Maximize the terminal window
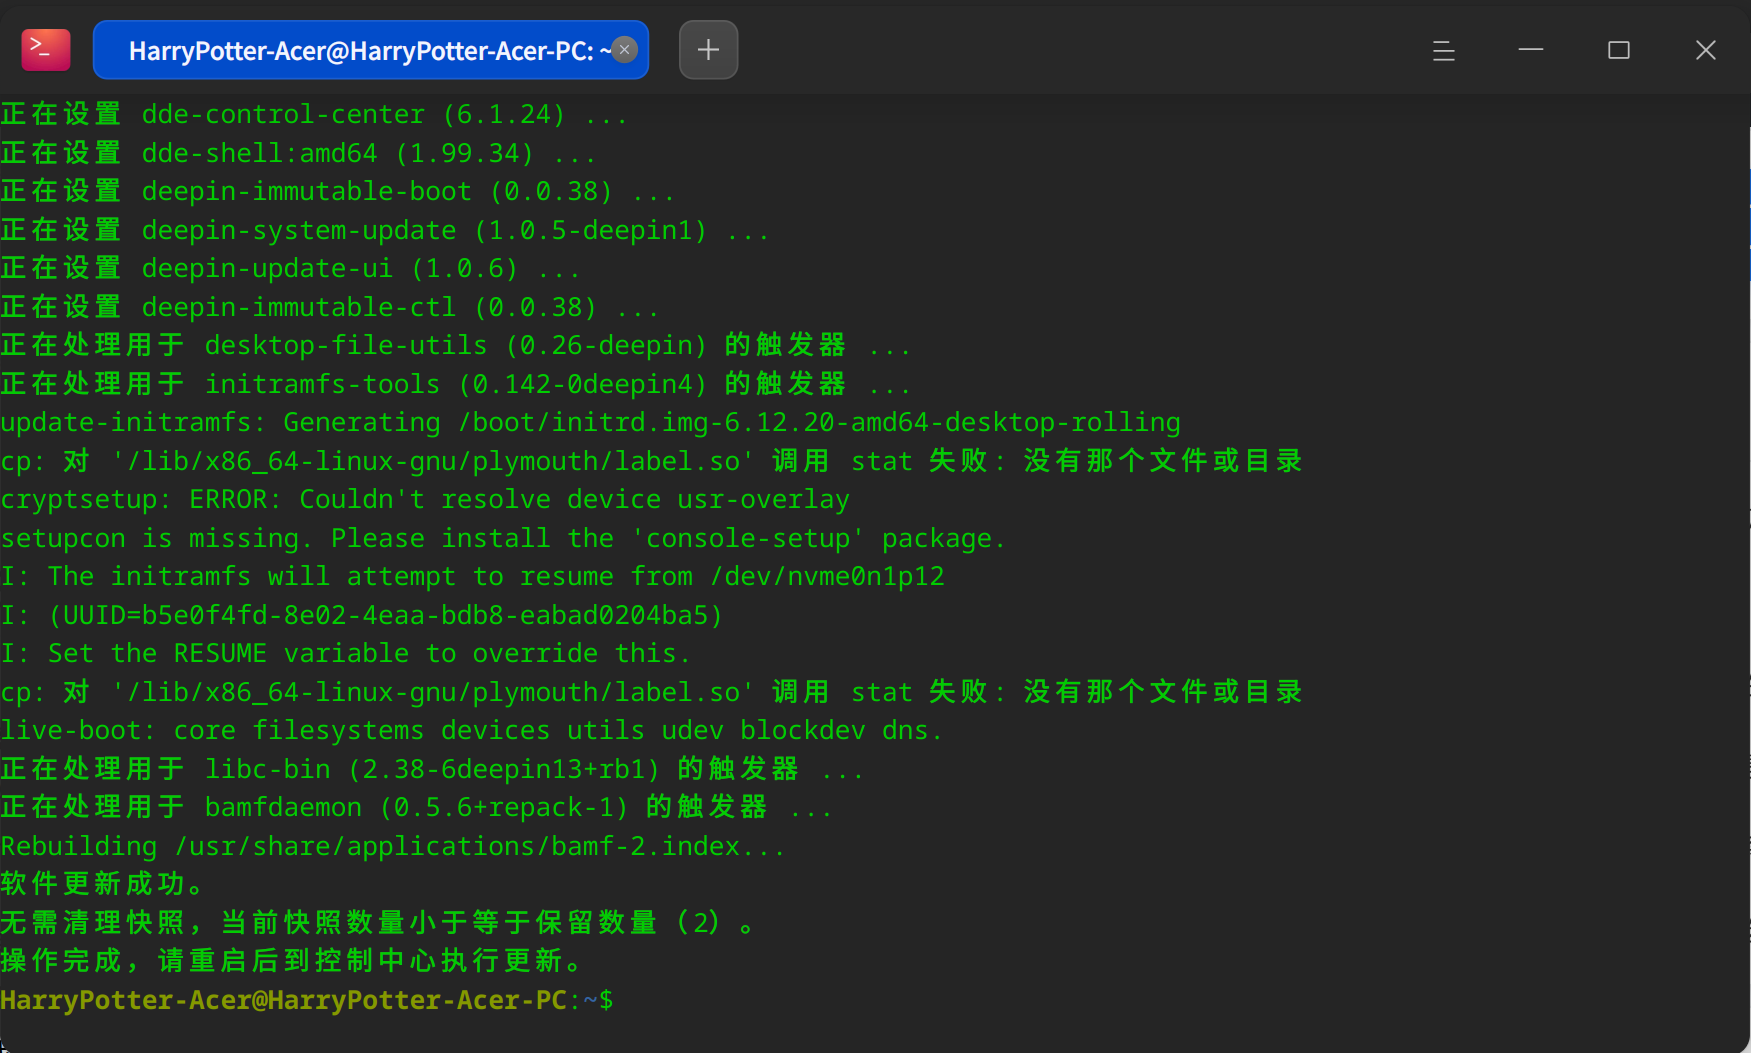Viewport: 1751px width, 1053px height. [1619, 50]
